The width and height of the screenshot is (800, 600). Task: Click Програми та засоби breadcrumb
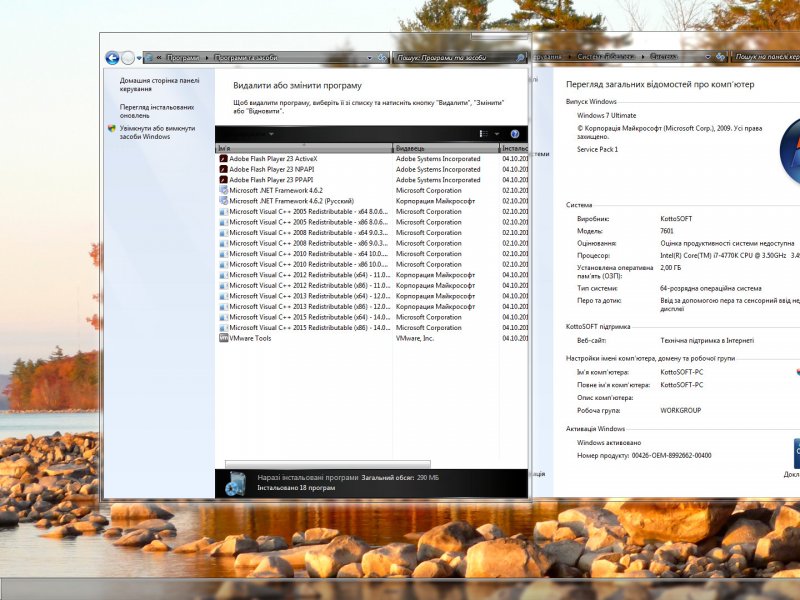tap(245, 58)
